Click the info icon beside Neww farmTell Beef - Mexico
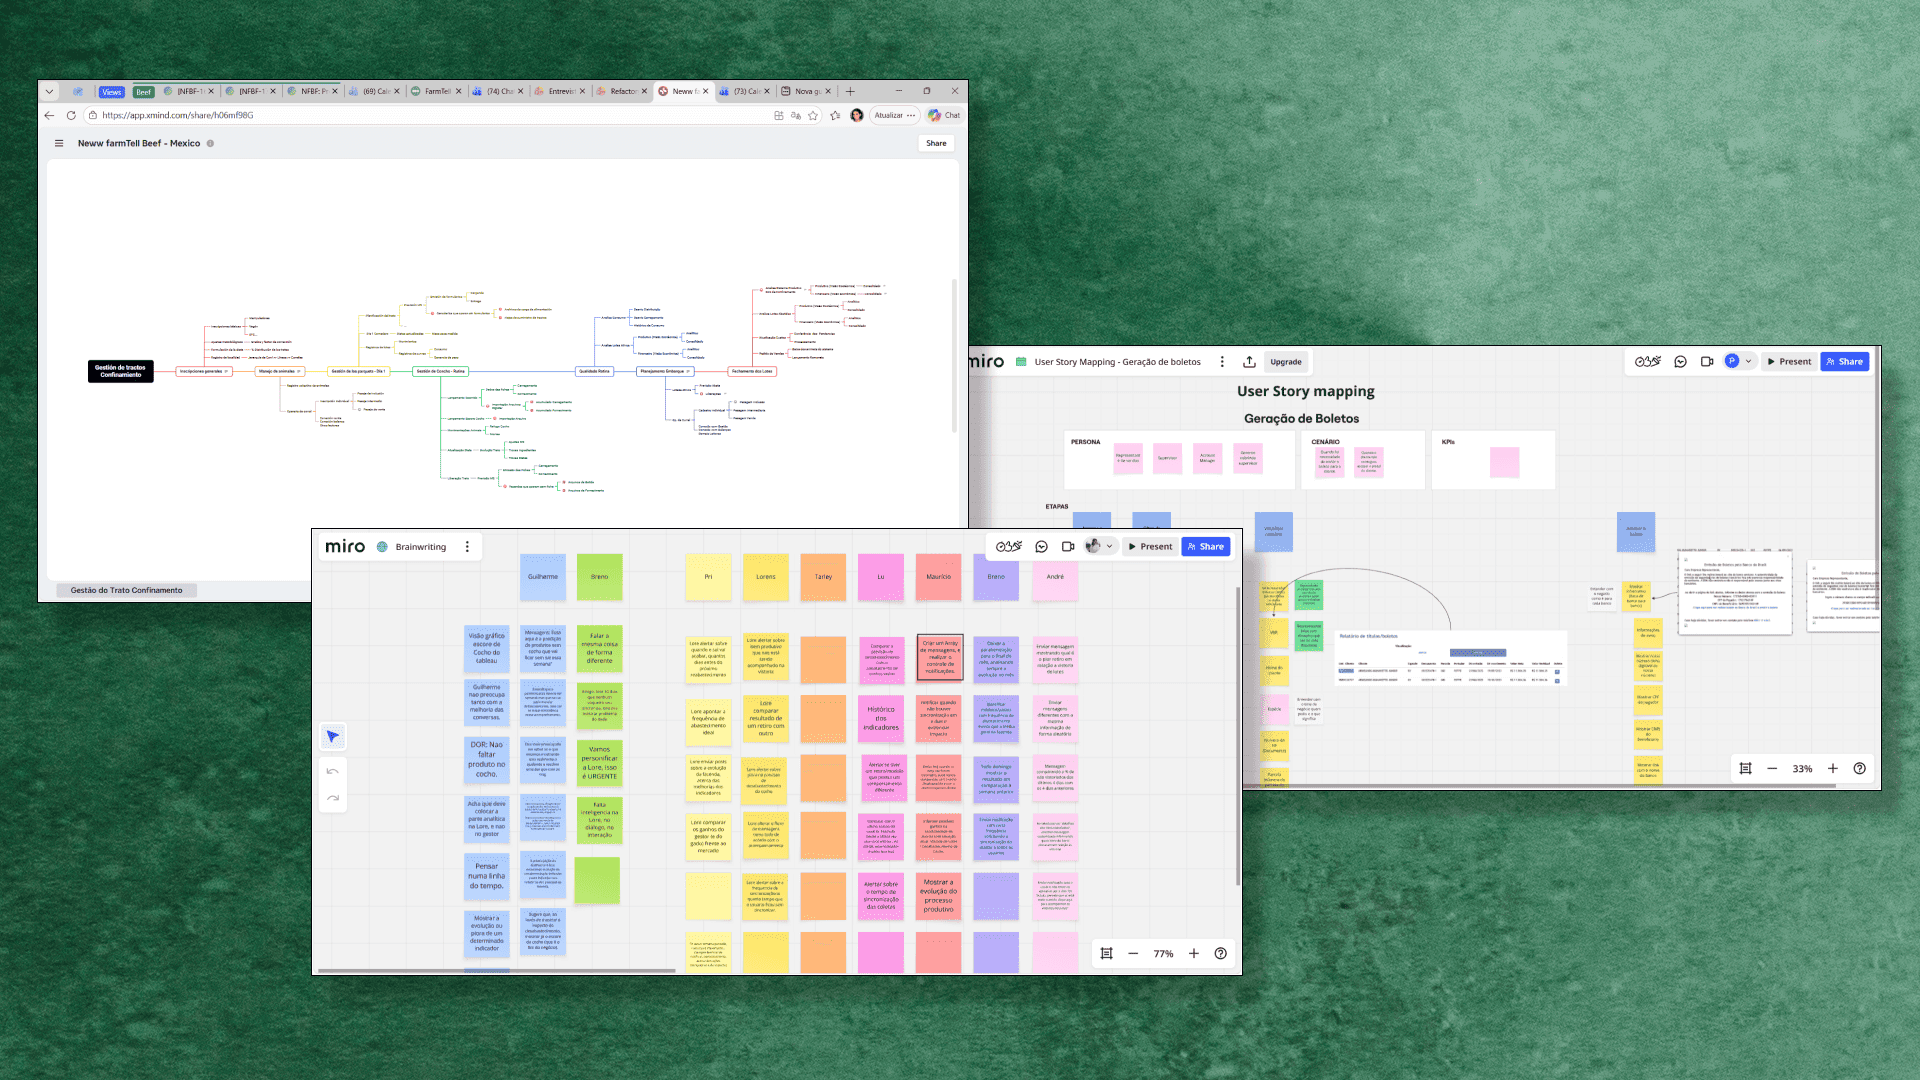This screenshot has height=1080, width=1920. (x=210, y=143)
